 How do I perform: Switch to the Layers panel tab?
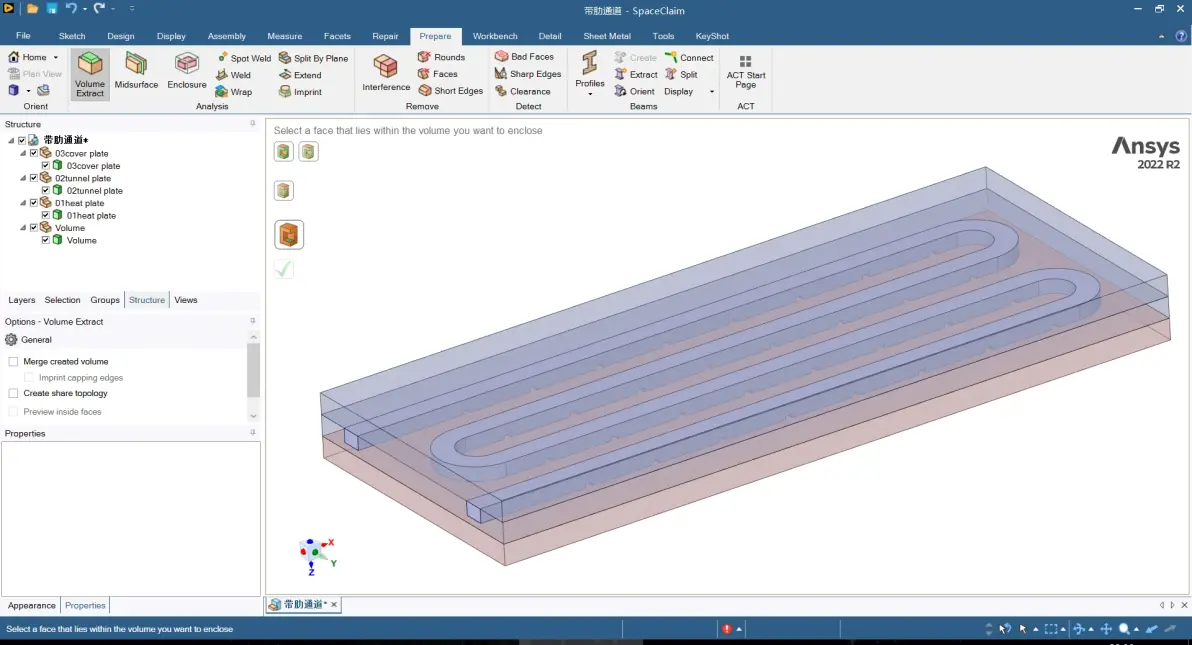coord(21,300)
